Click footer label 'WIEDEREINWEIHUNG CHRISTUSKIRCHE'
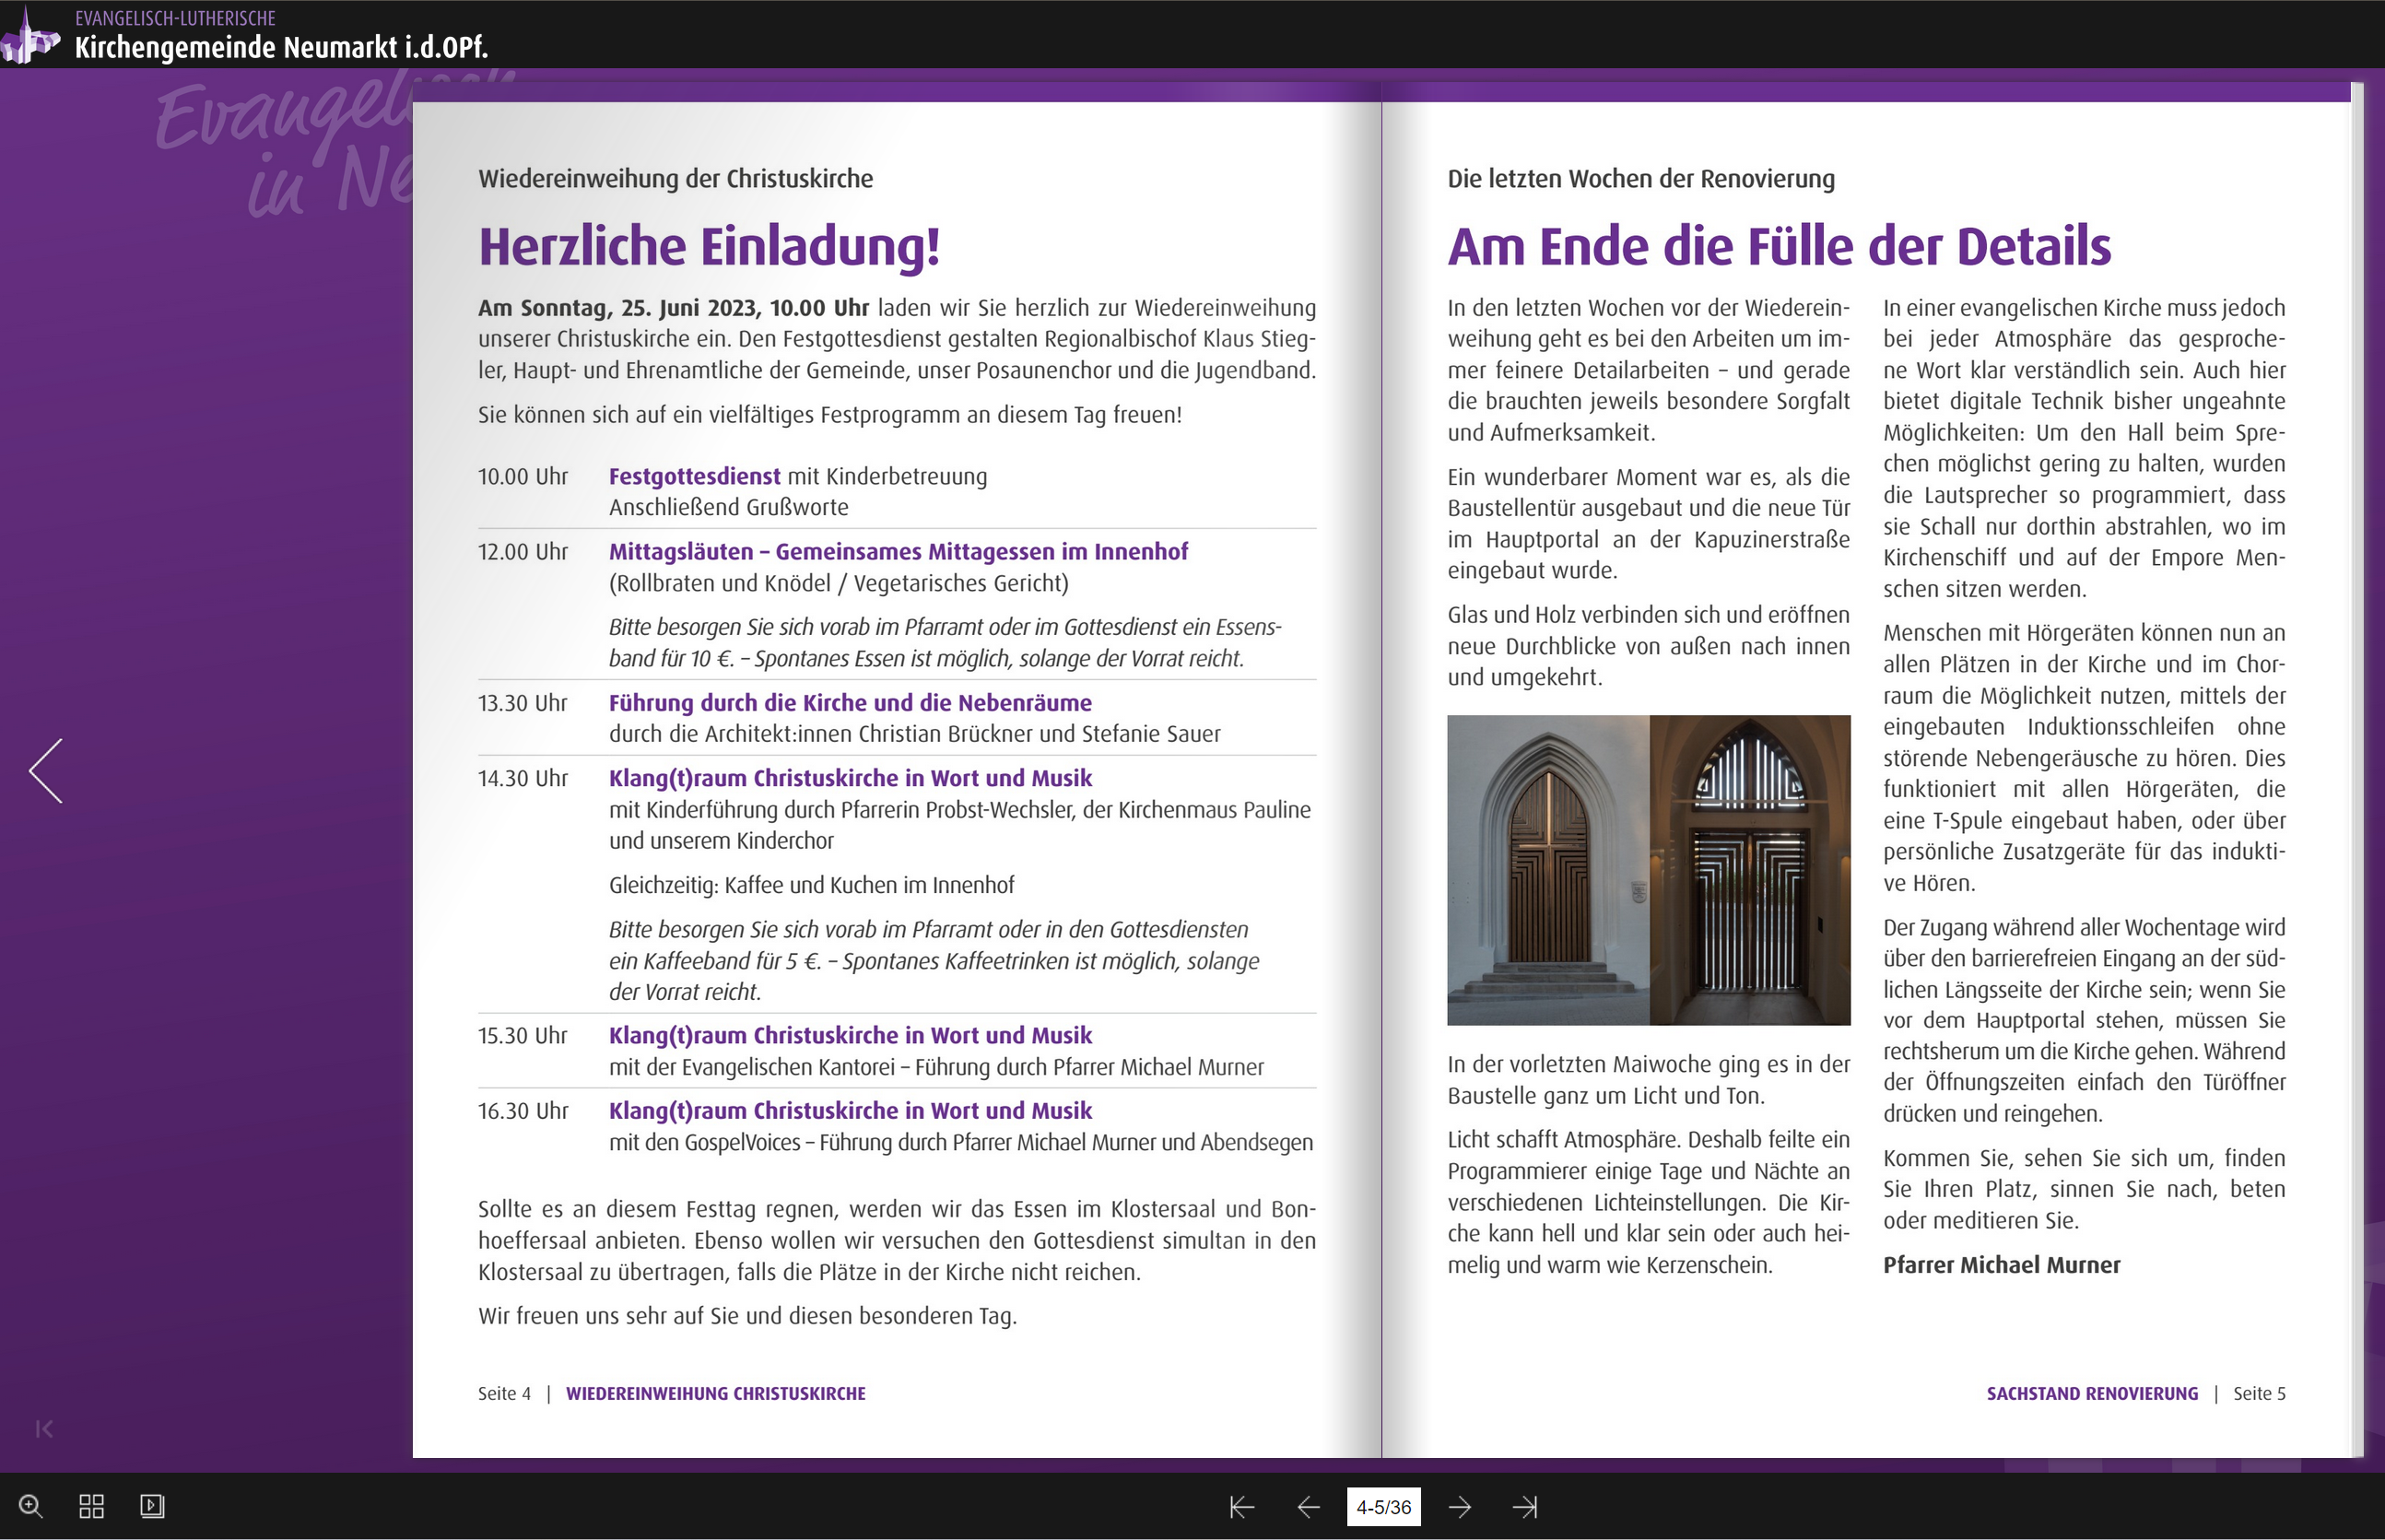The width and height of the screenshot is (2385, 1540). coord(715,1394)
